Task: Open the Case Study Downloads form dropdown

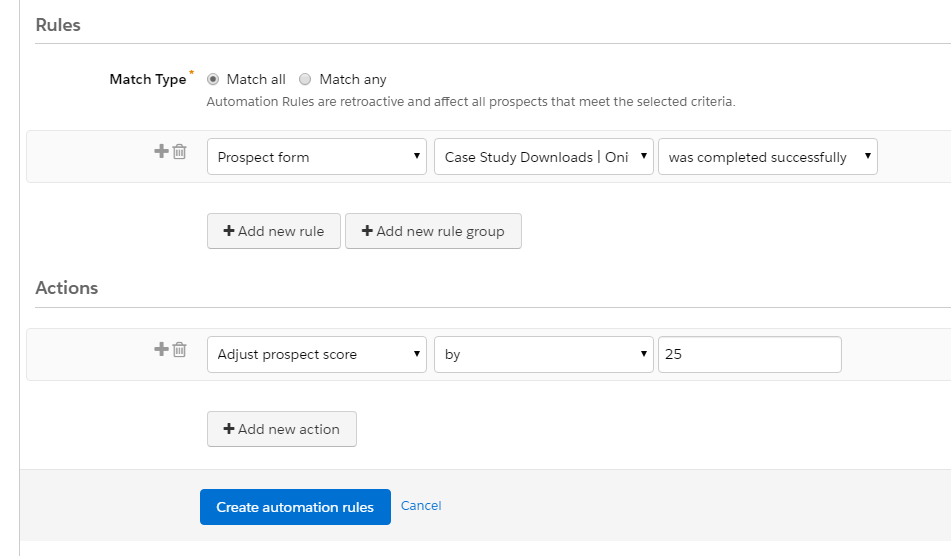Action: coord(543,157)
